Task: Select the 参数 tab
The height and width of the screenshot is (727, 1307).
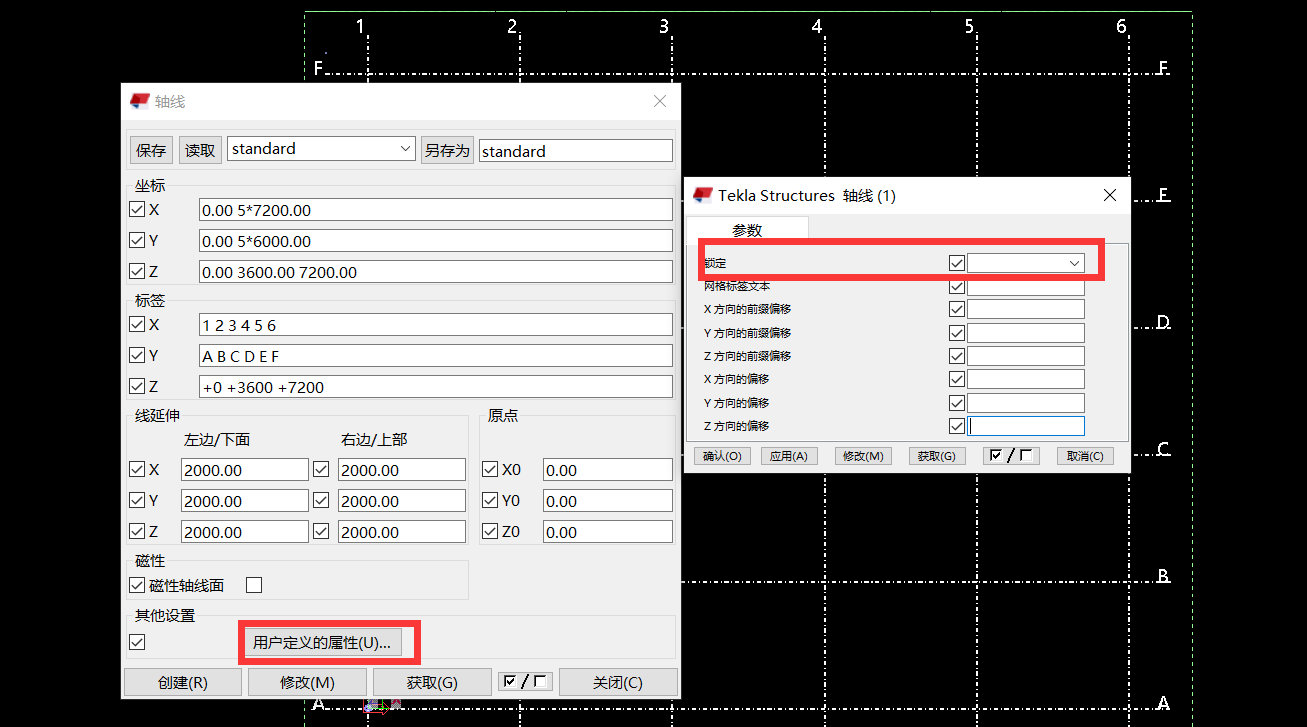Action: pos(747,230)
